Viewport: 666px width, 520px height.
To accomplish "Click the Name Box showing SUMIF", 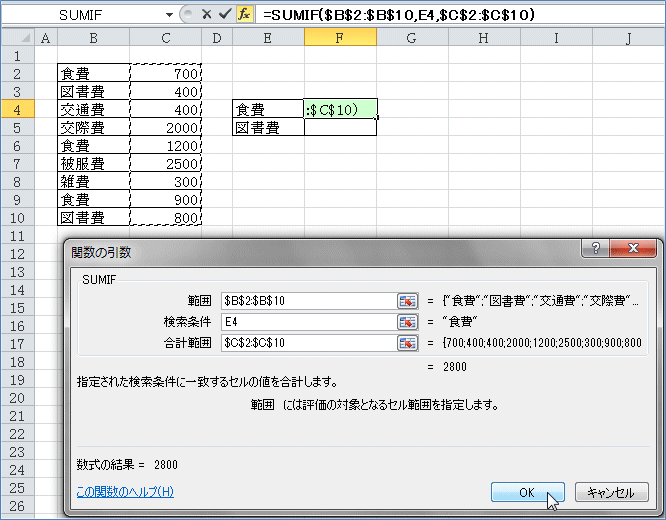I will pos(83,15).
